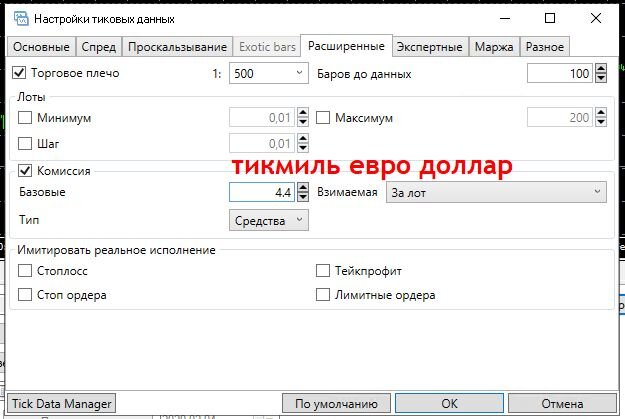This screenshot has width=625, height=419.
Task: Click the tick data settings window icon
Action: pos(21,18)
